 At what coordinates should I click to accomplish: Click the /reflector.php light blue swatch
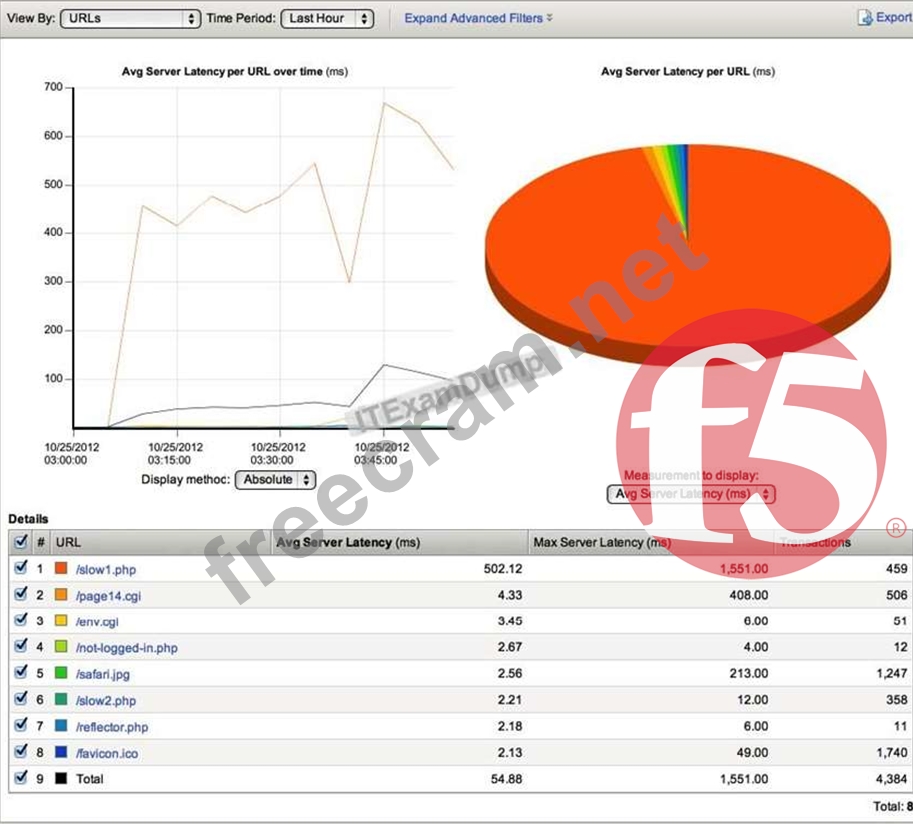point(61,726)
